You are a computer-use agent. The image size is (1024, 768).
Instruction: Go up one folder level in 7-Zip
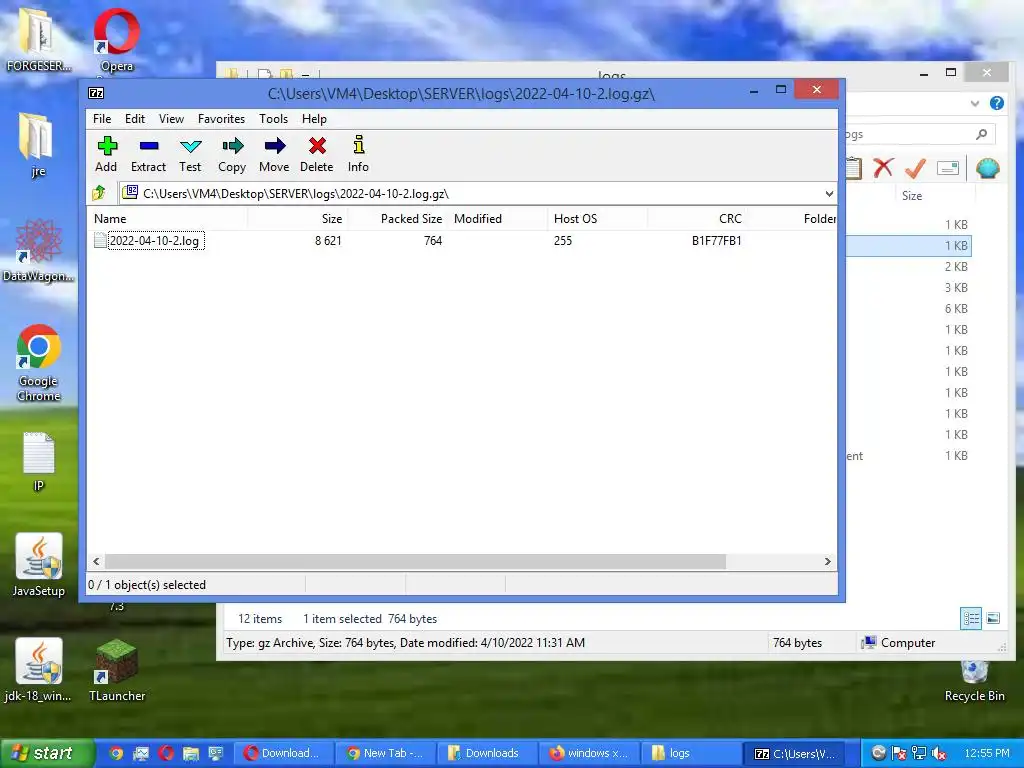[x=99, y=193]
